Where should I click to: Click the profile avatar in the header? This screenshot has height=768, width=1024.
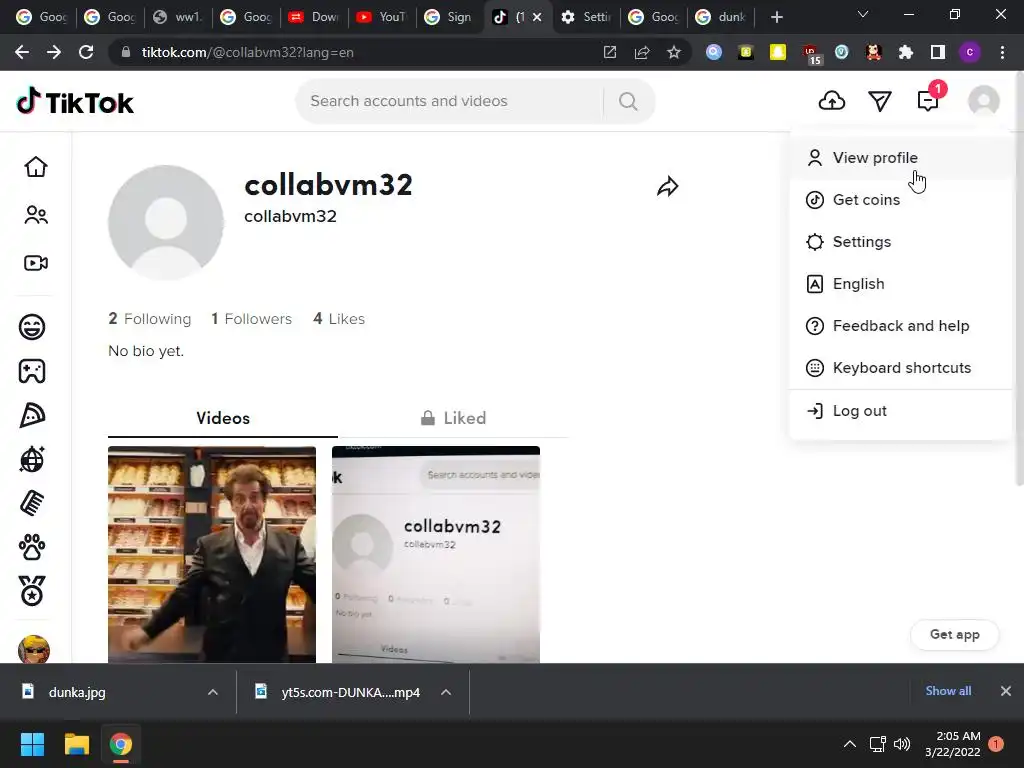984,101
